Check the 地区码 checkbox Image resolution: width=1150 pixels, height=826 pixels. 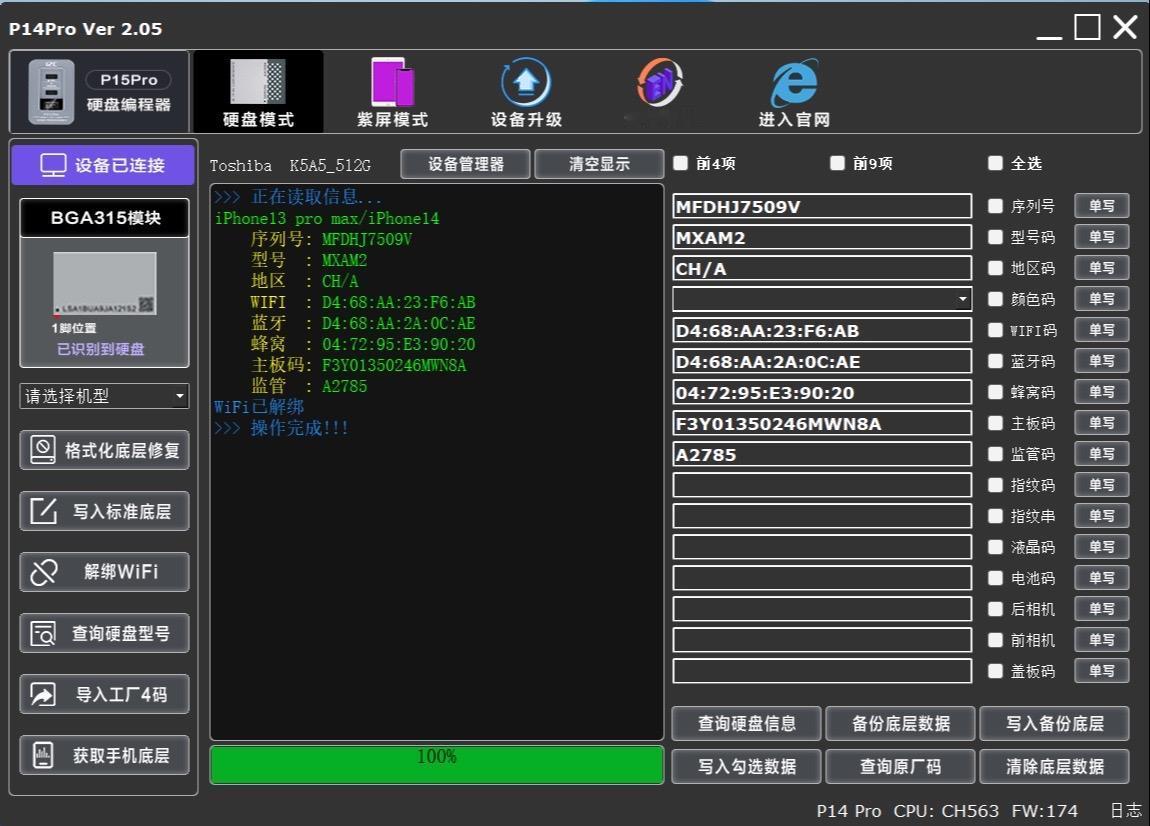(x=995, y=268)
